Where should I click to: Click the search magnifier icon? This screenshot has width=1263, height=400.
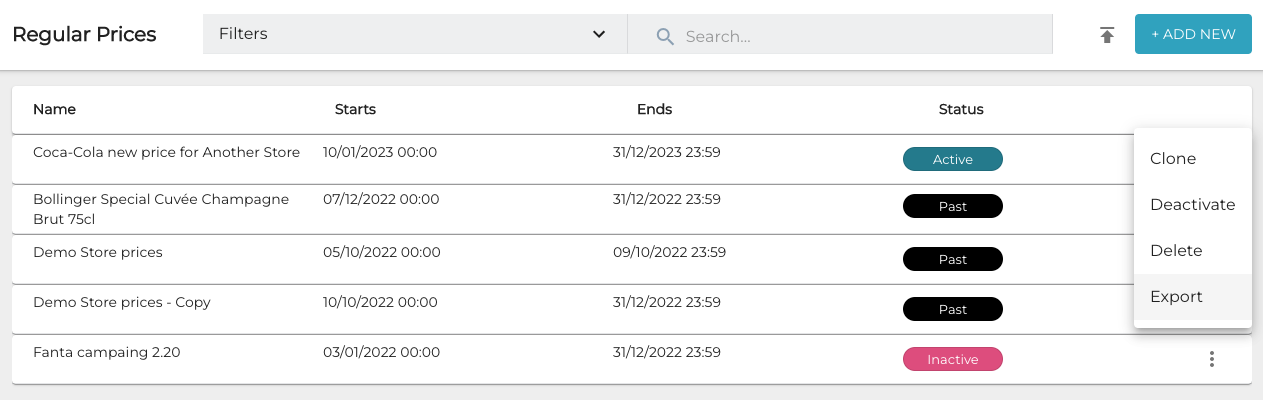point(665,36)
